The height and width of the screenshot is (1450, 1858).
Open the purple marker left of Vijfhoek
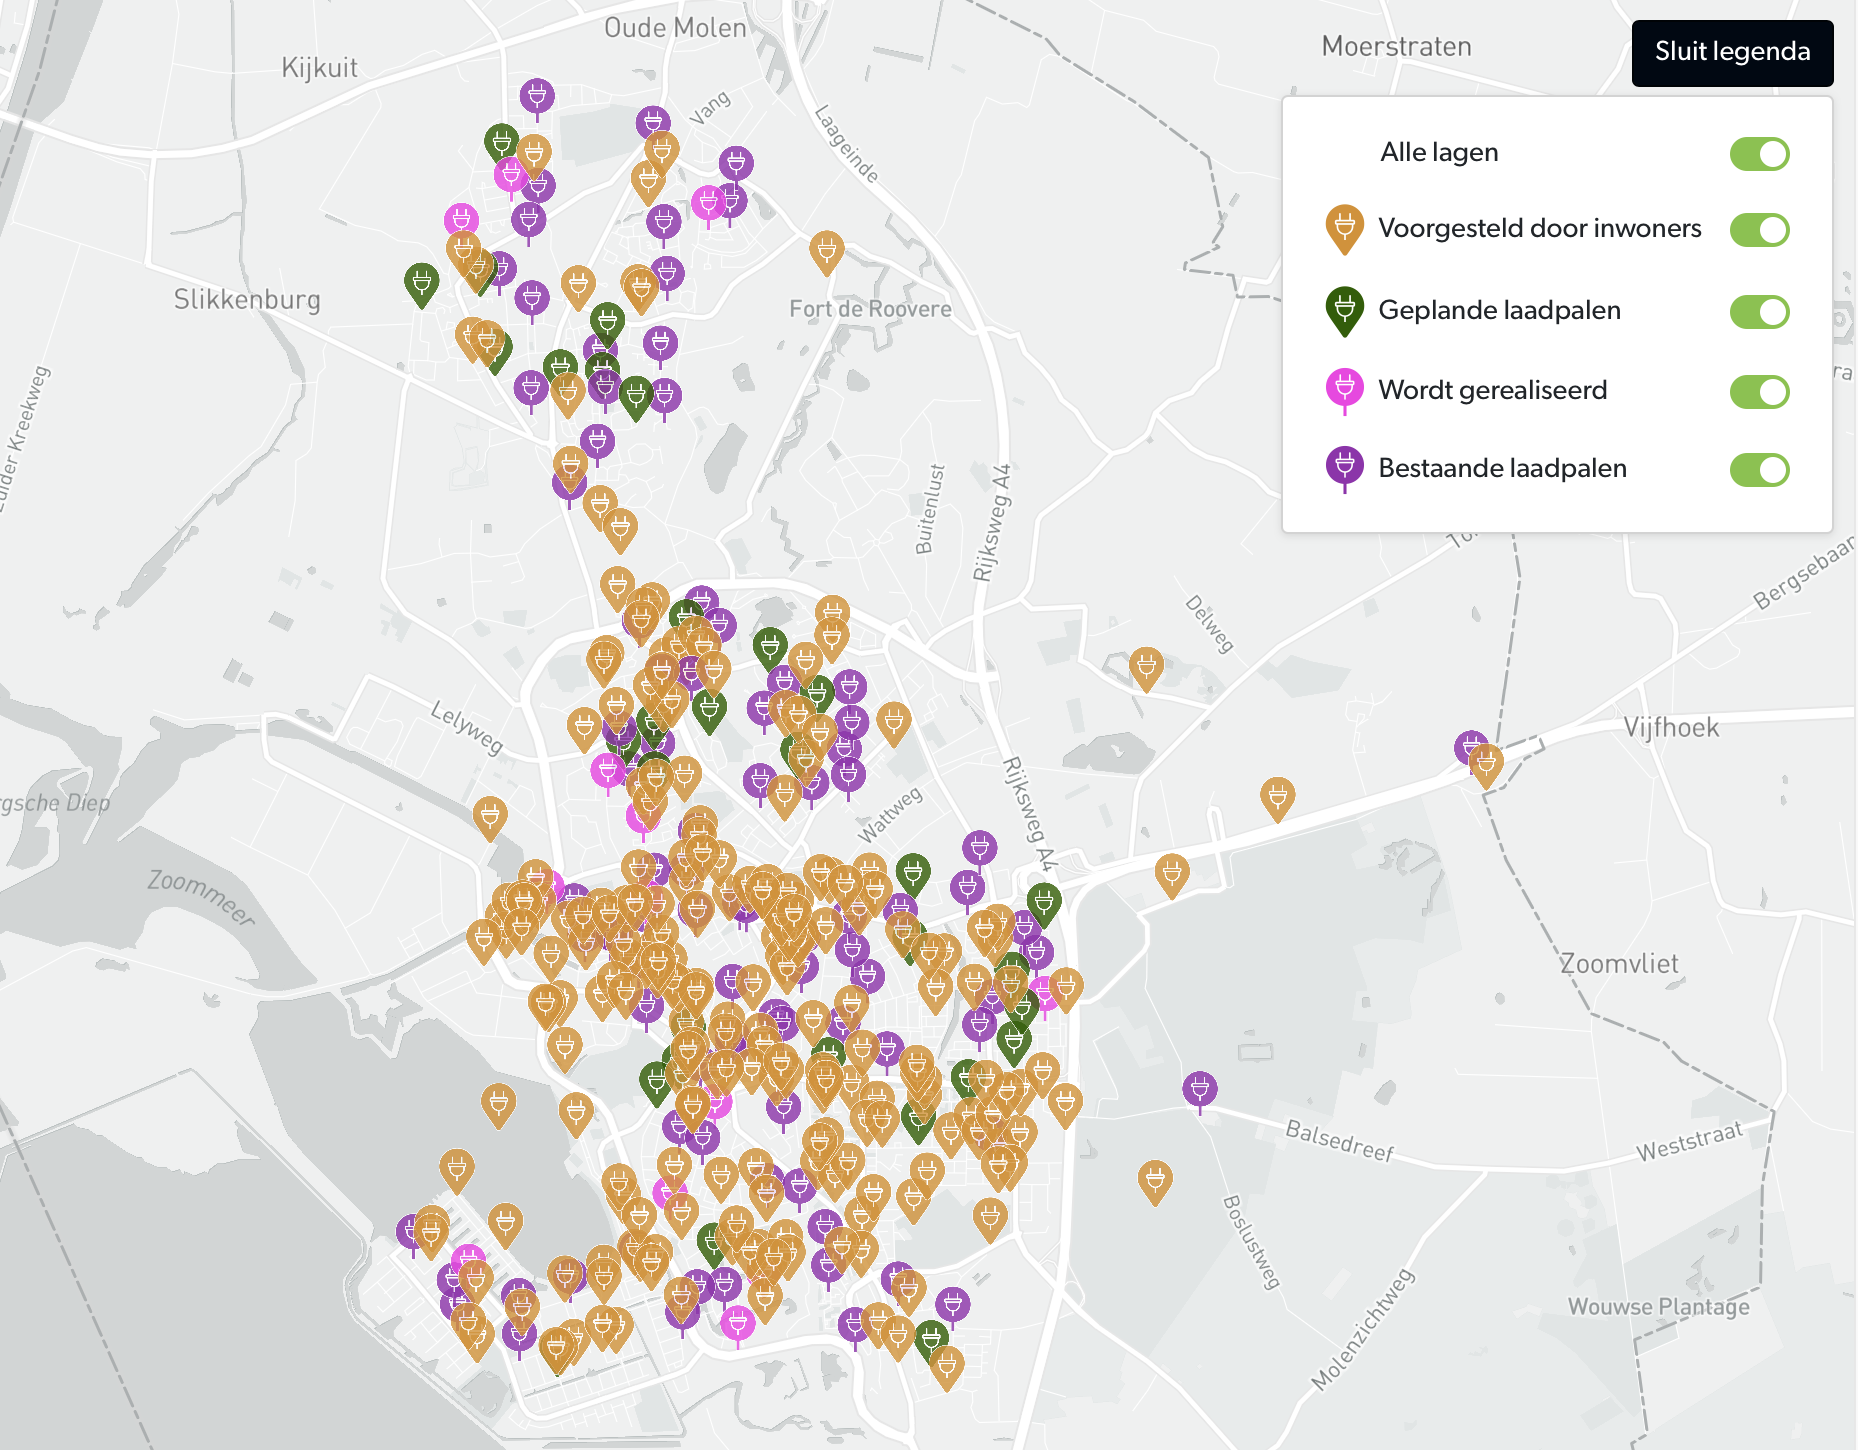point(1470,747)
